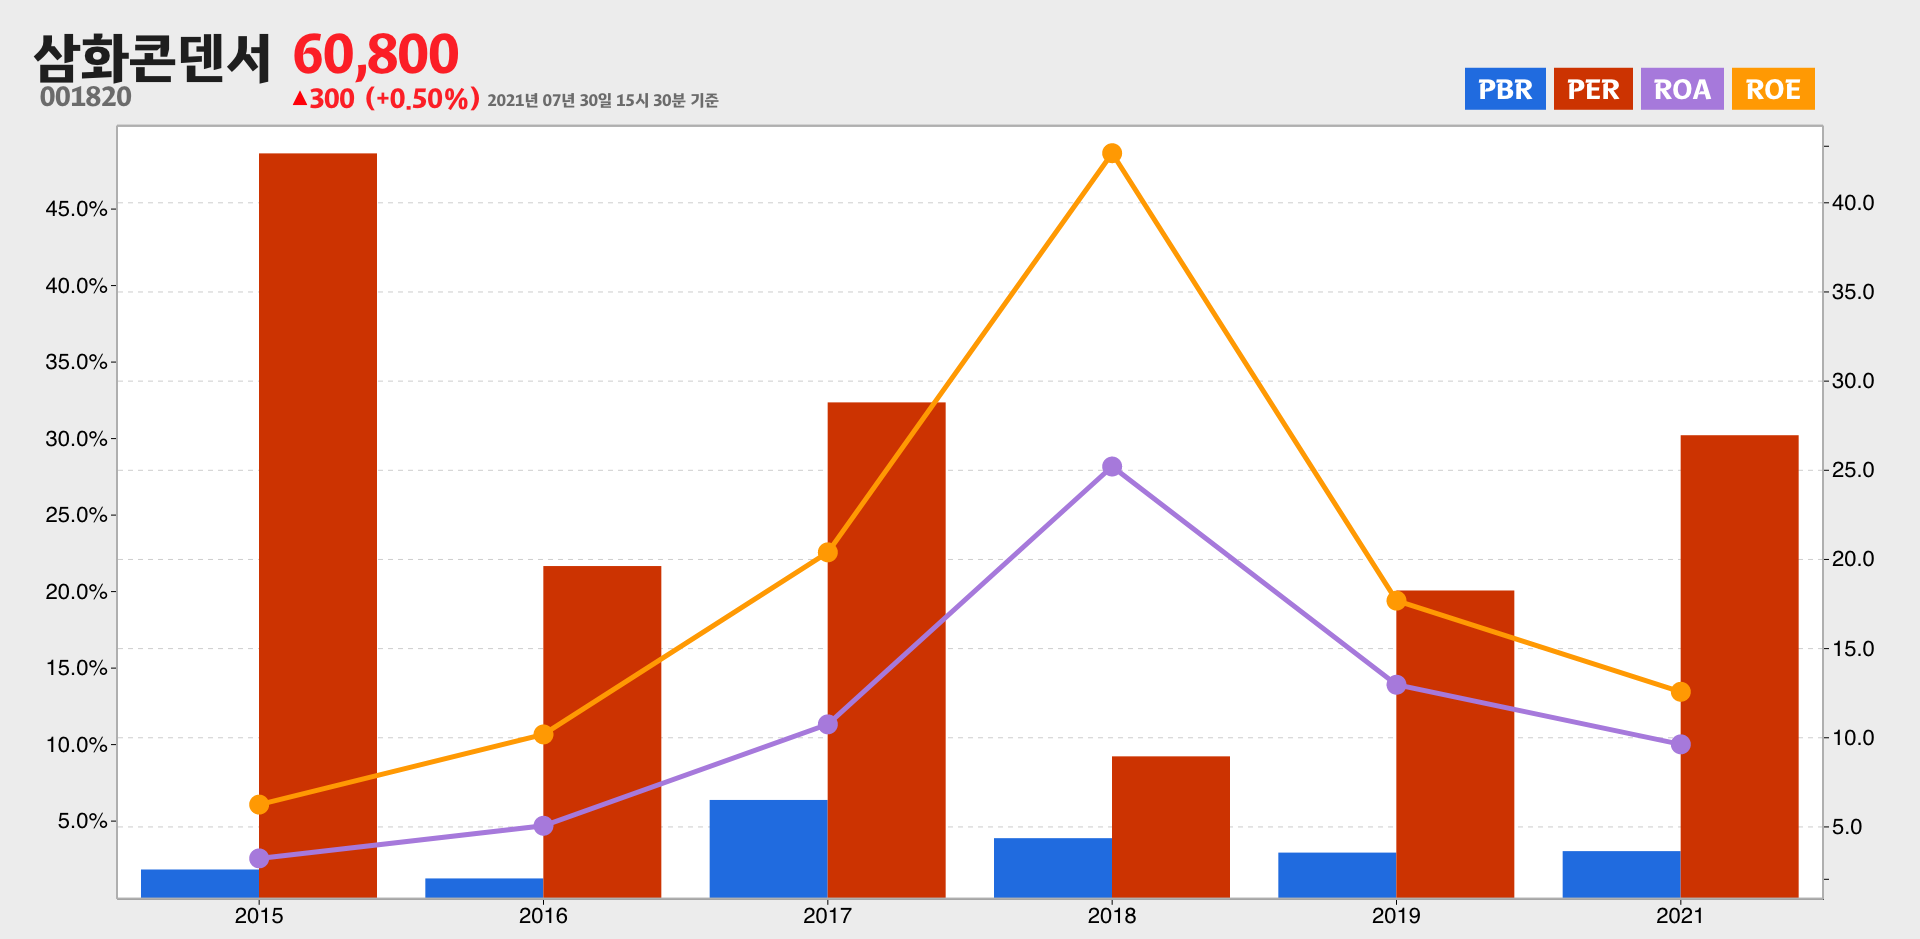The width and height of the screenshot is (1920, 939).
Task: Click the 35.0 right axis label
Action: coord(1853,292)
